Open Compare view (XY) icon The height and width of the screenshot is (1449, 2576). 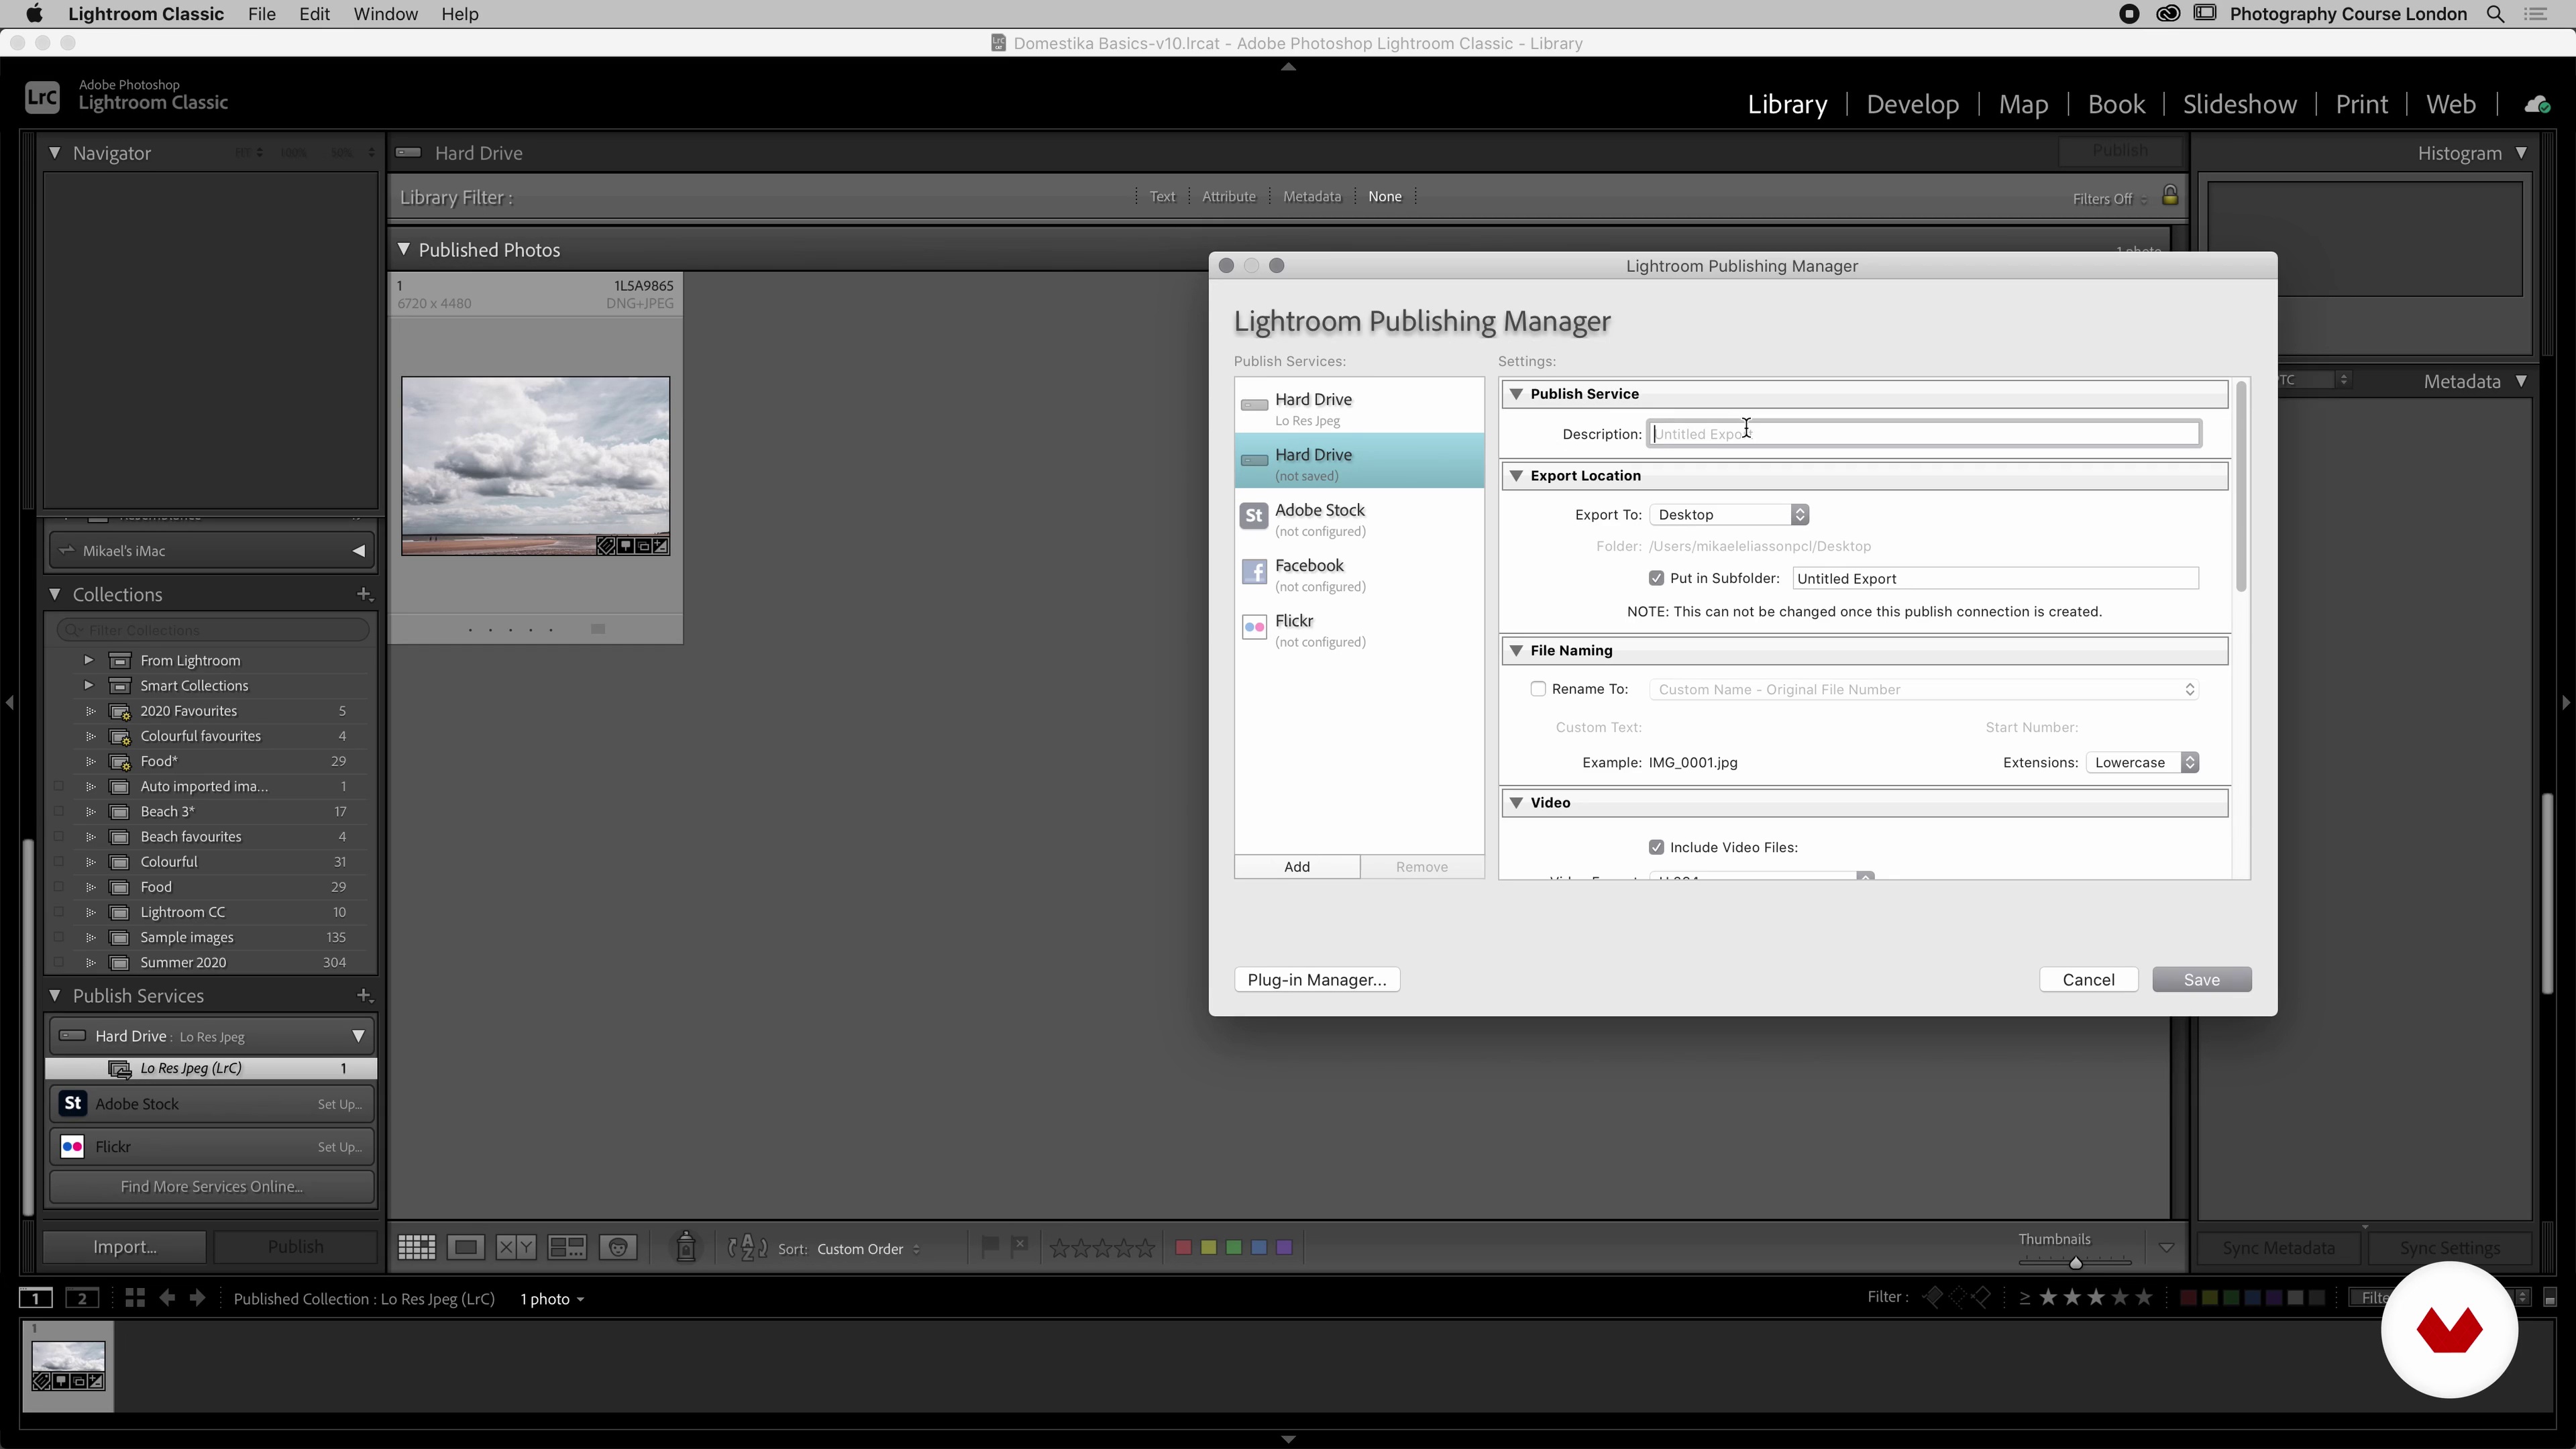point(516,1247)
